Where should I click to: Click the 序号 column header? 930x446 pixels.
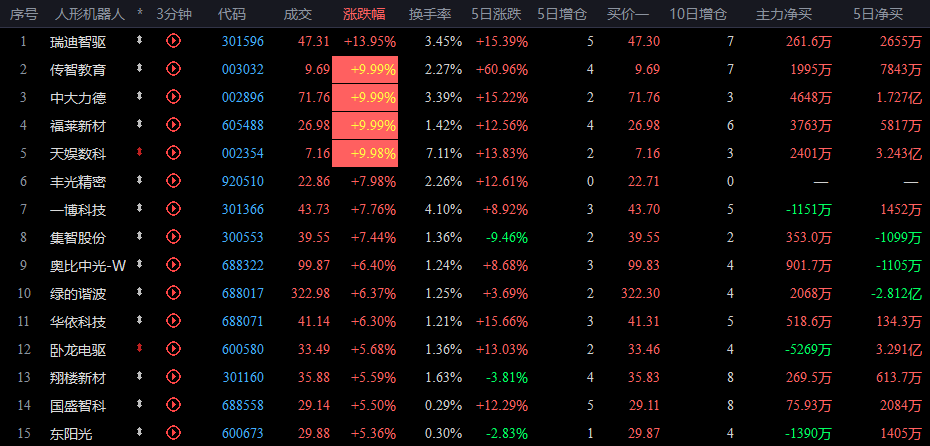pos(24,14)
